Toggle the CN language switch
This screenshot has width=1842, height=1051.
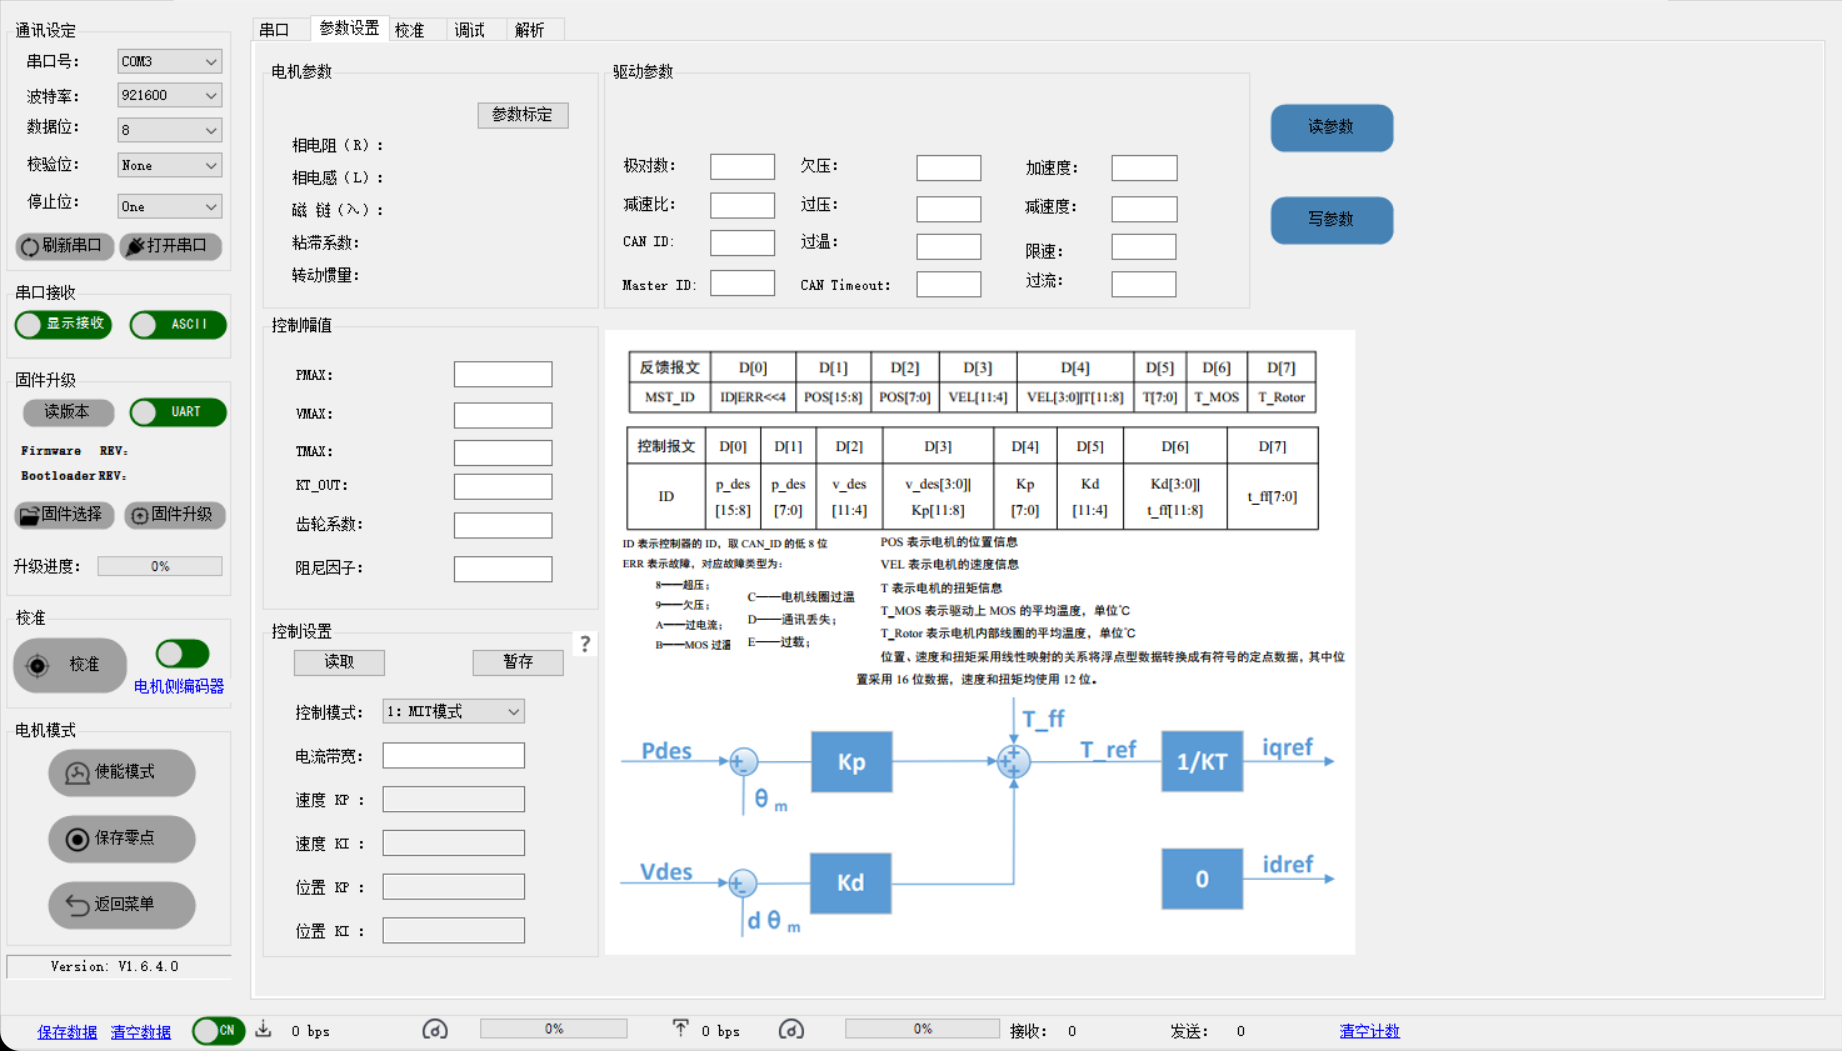point(218,1030)
